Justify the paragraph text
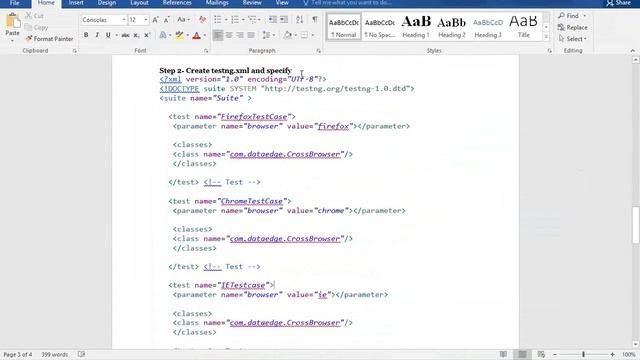Viewport: 640px width, 360px height. [251, 35]
